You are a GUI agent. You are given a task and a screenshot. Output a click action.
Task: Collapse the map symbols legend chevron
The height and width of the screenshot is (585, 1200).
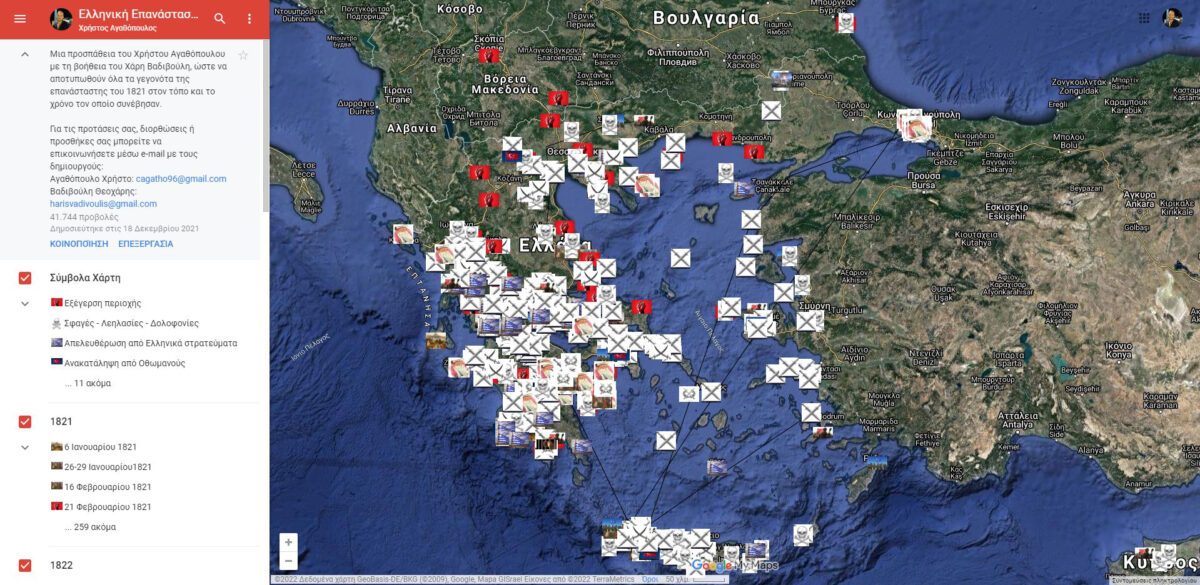(24, 303)
